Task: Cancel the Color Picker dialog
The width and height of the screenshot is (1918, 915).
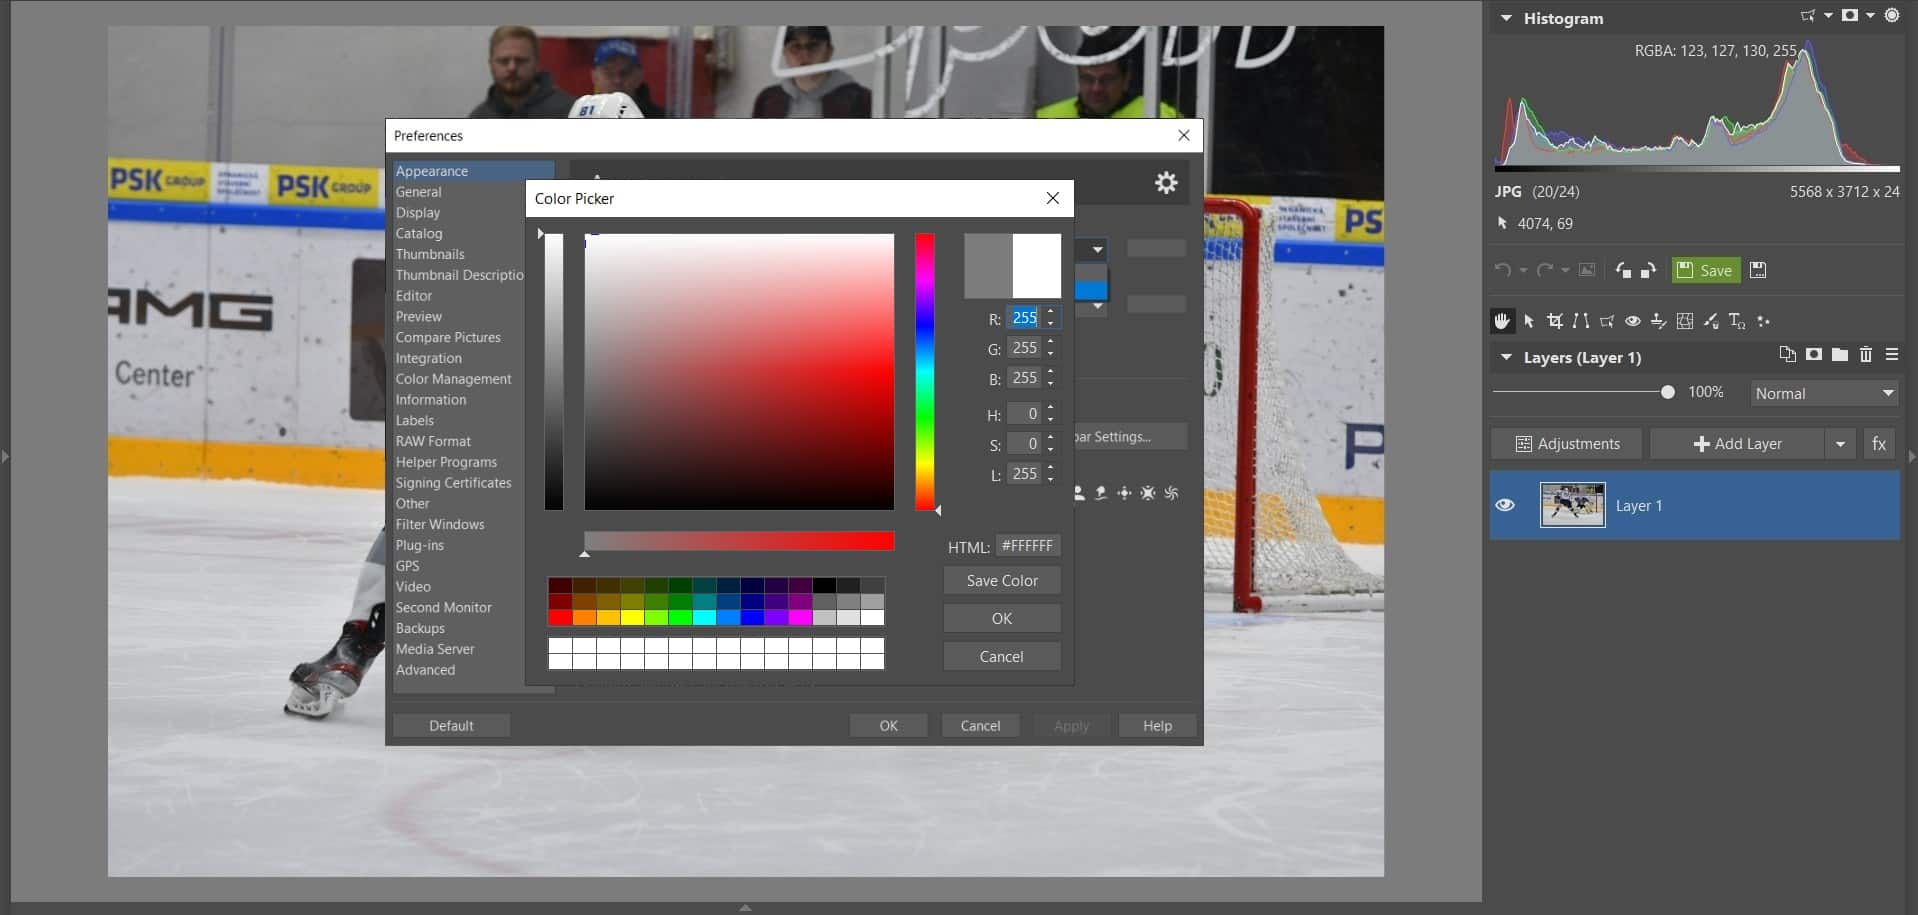Action: point(1002,657)
